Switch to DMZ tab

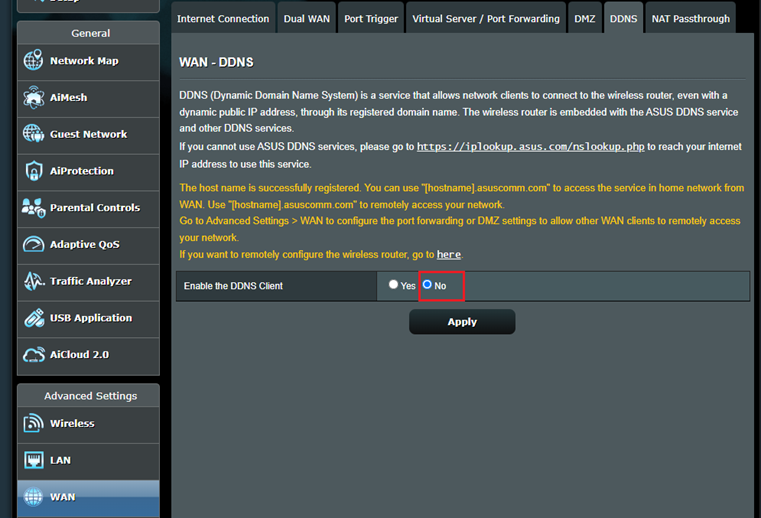[x=585, y=18]
